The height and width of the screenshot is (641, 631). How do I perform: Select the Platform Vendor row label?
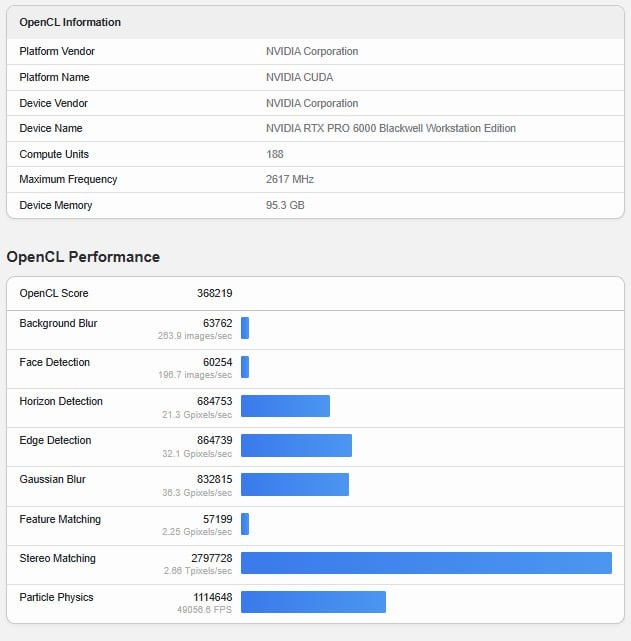pyautogui.click(x=57, y=51)
